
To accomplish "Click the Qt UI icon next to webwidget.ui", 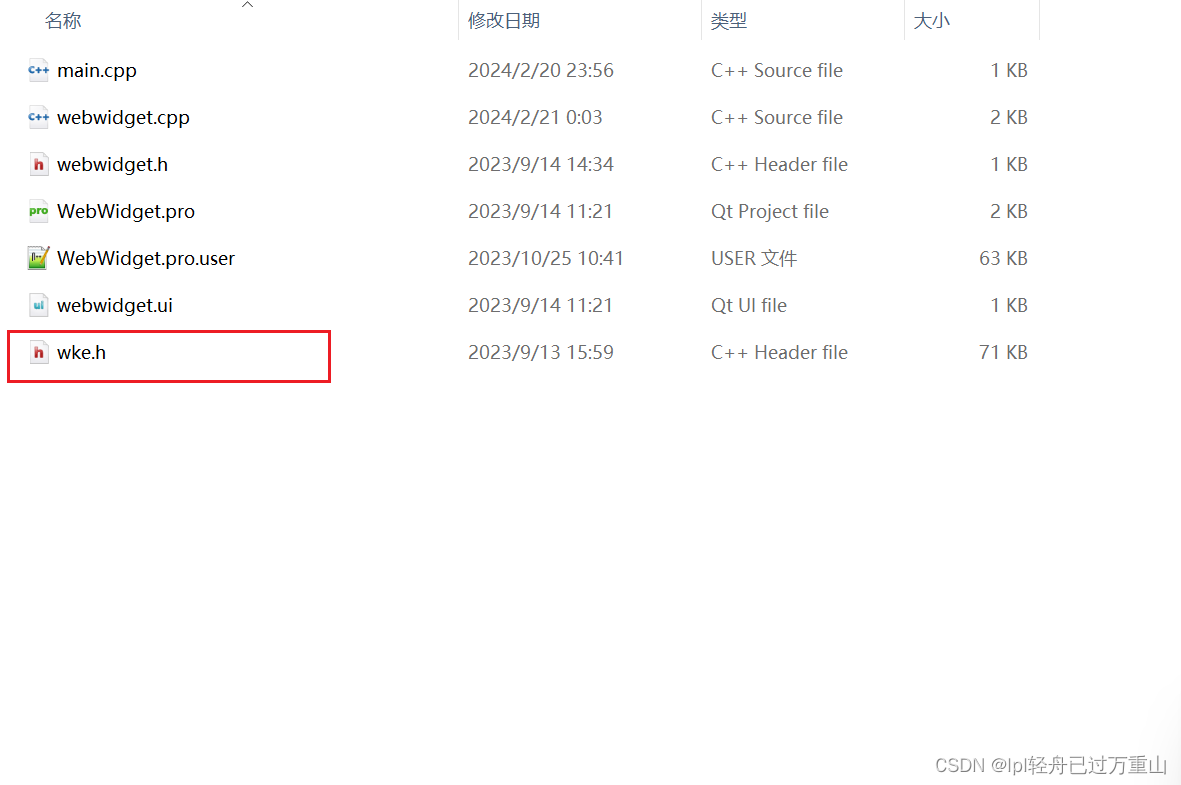I will click(38, 305).
